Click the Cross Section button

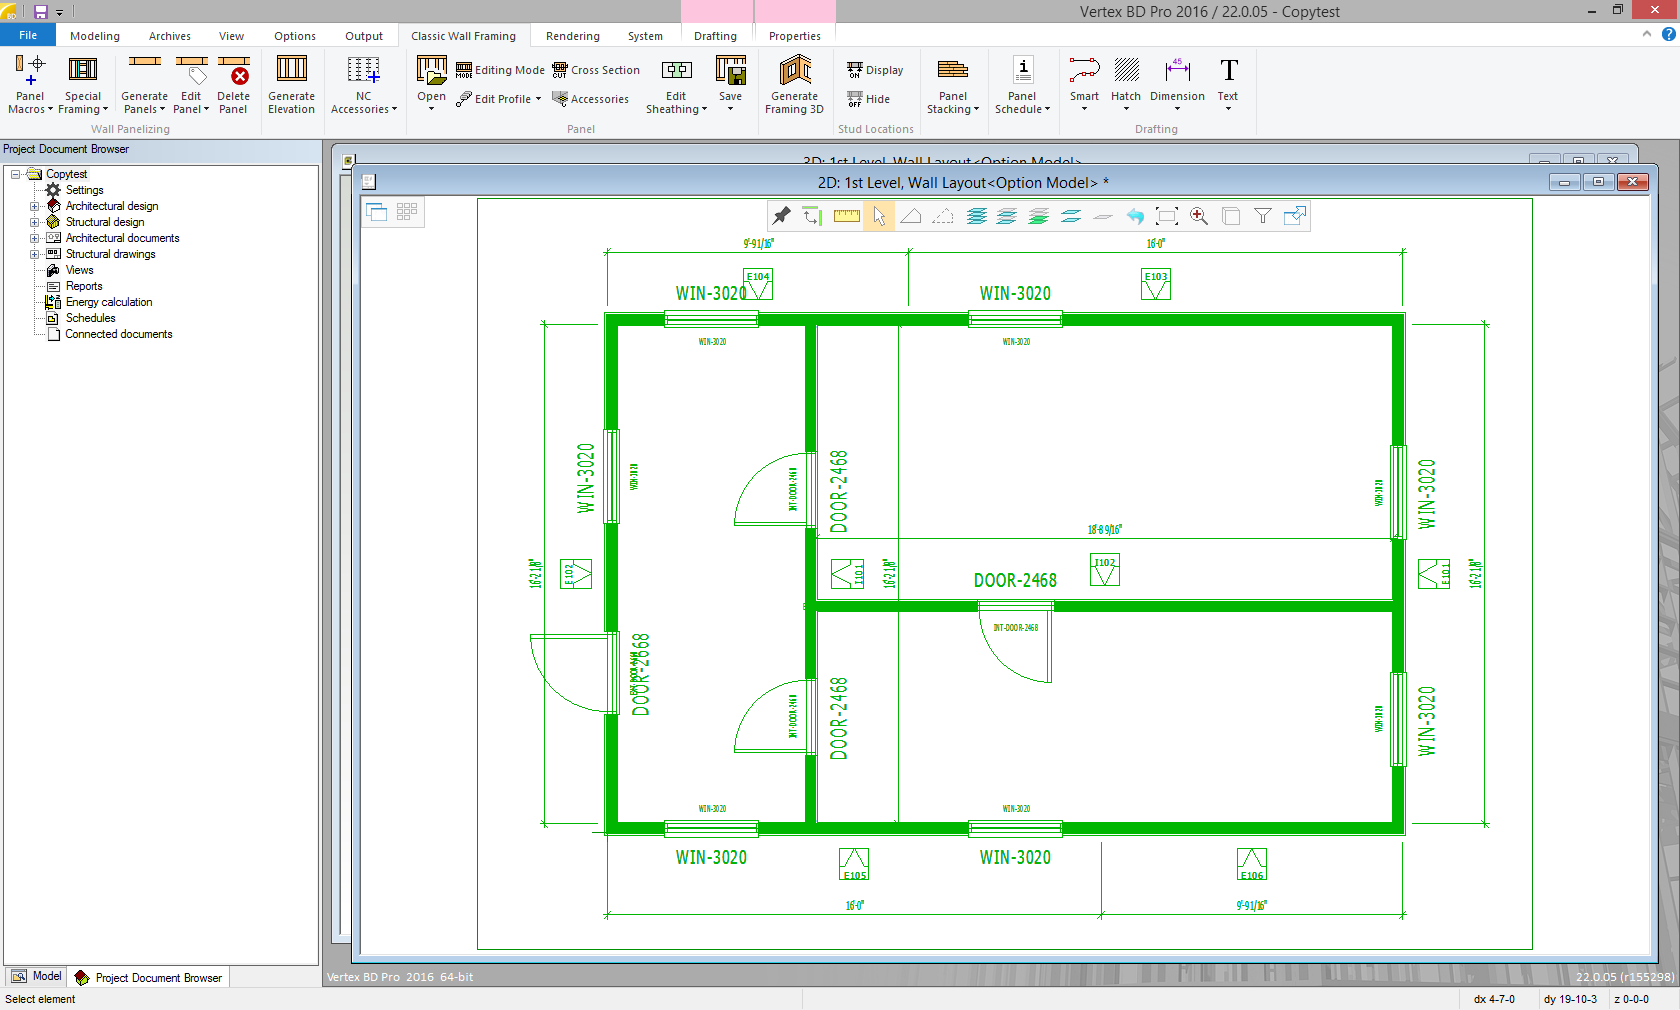pyautogui.click(x=596, y=70)
